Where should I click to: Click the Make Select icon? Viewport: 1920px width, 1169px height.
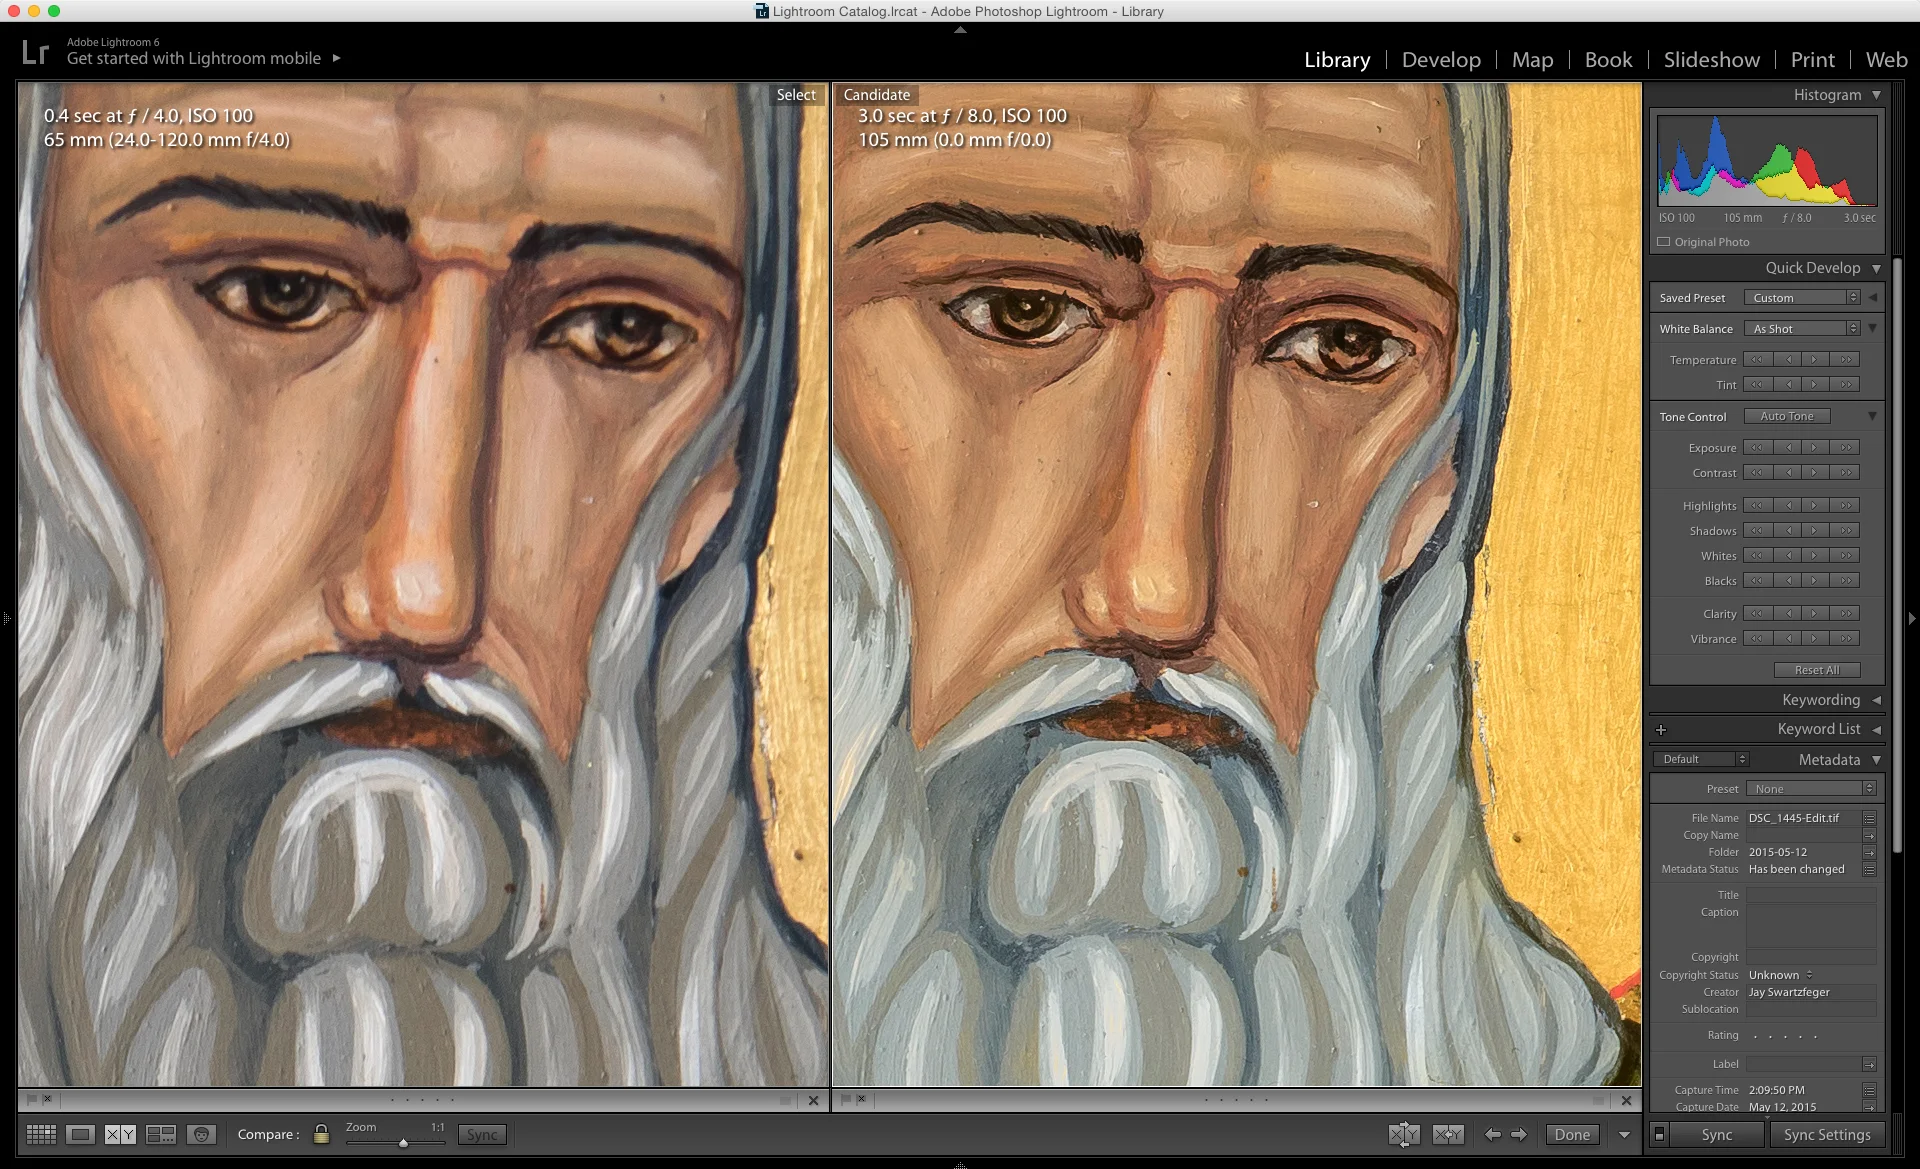(x=1448, y=1134)
